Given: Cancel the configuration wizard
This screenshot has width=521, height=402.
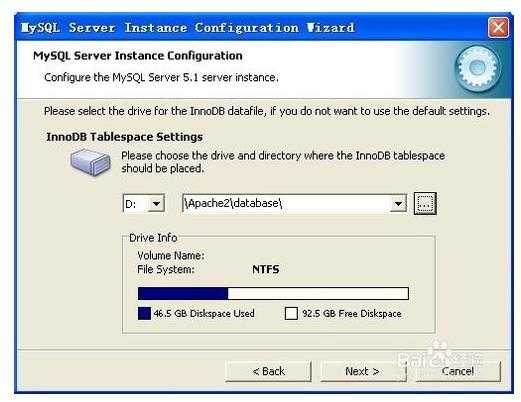Looking at the screenshot, I should coord(458,371).
